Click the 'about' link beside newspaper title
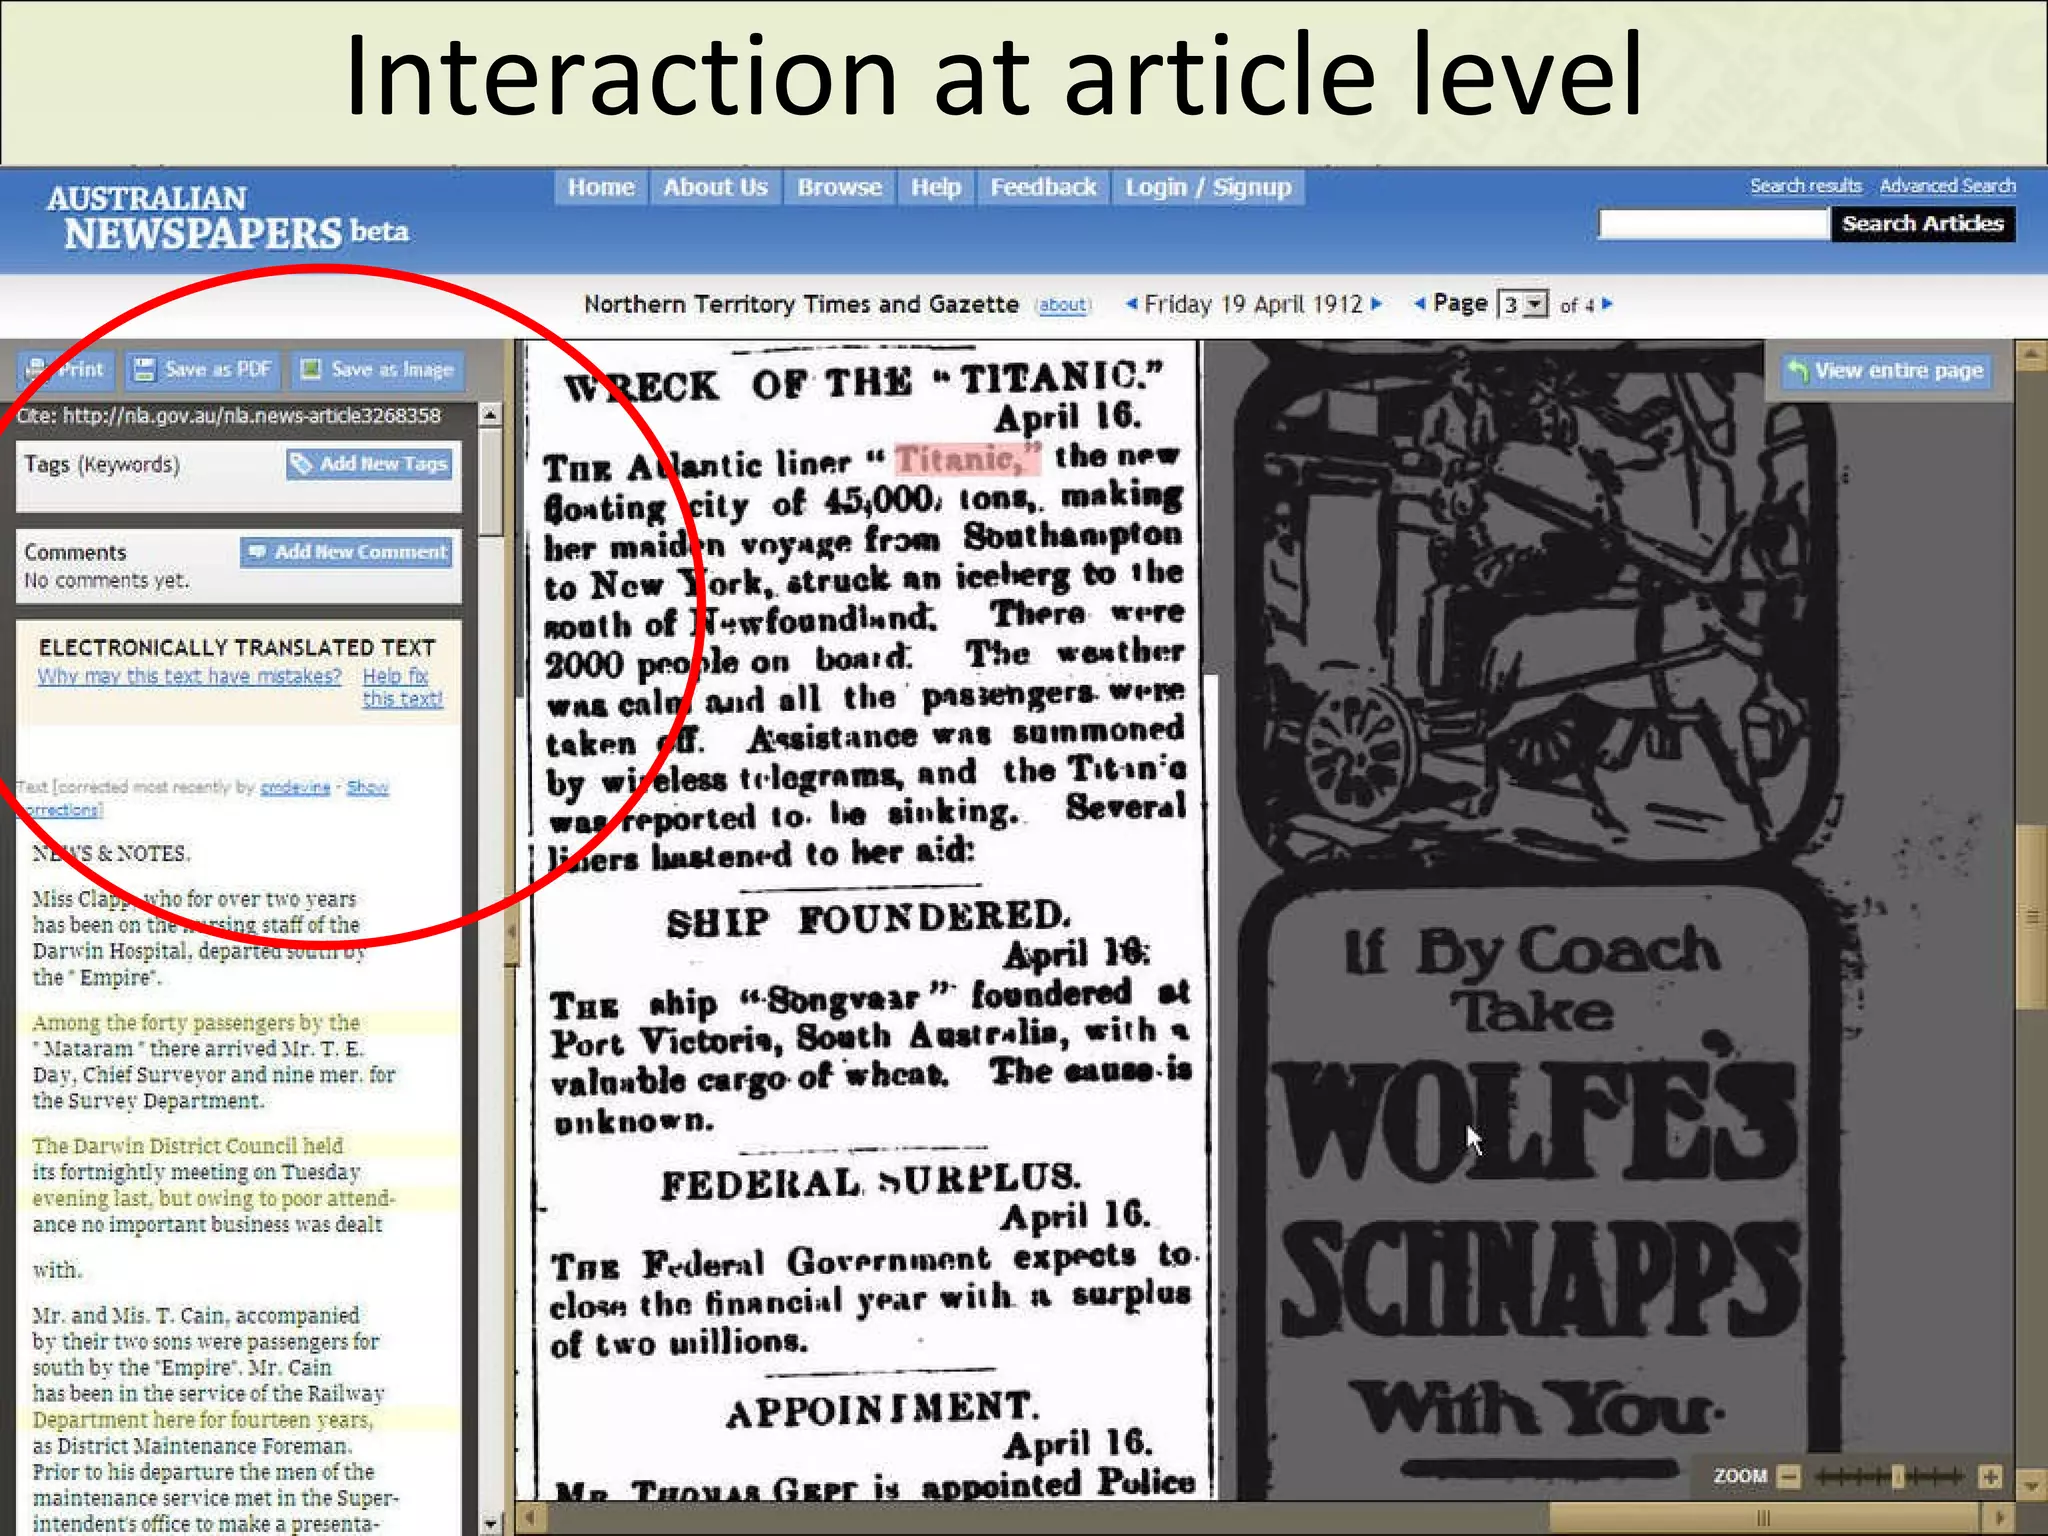The image size is (2048, 1536). tap(1062, 305)
